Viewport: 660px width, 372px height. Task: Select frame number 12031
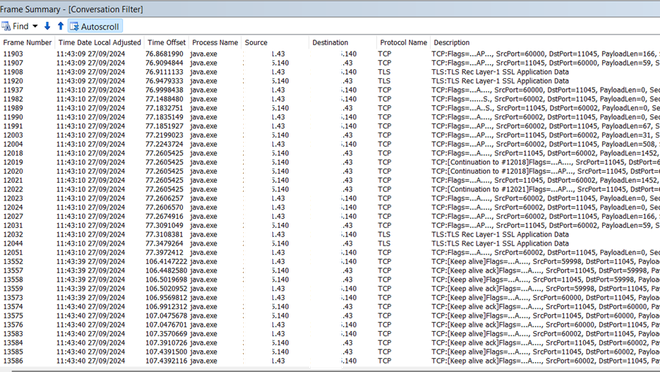(13, 226)
